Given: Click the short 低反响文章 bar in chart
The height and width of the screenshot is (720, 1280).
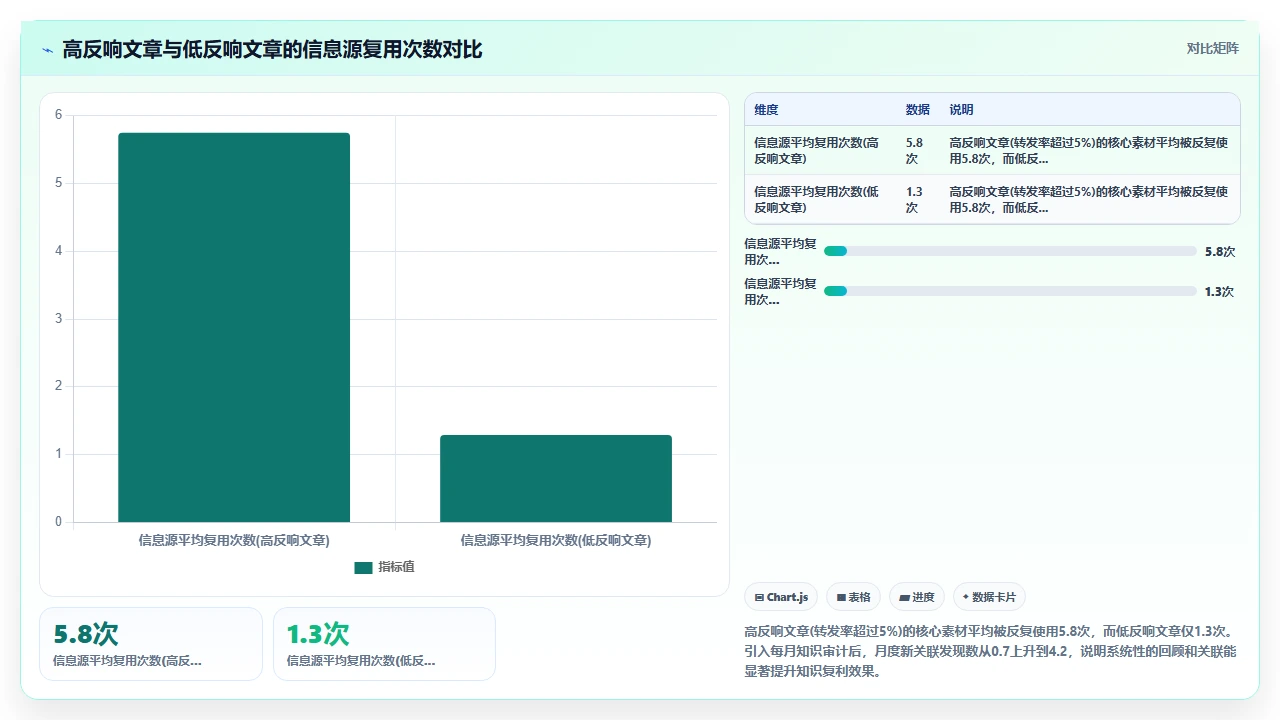Looking at the screenshot, I should [556, 478].
